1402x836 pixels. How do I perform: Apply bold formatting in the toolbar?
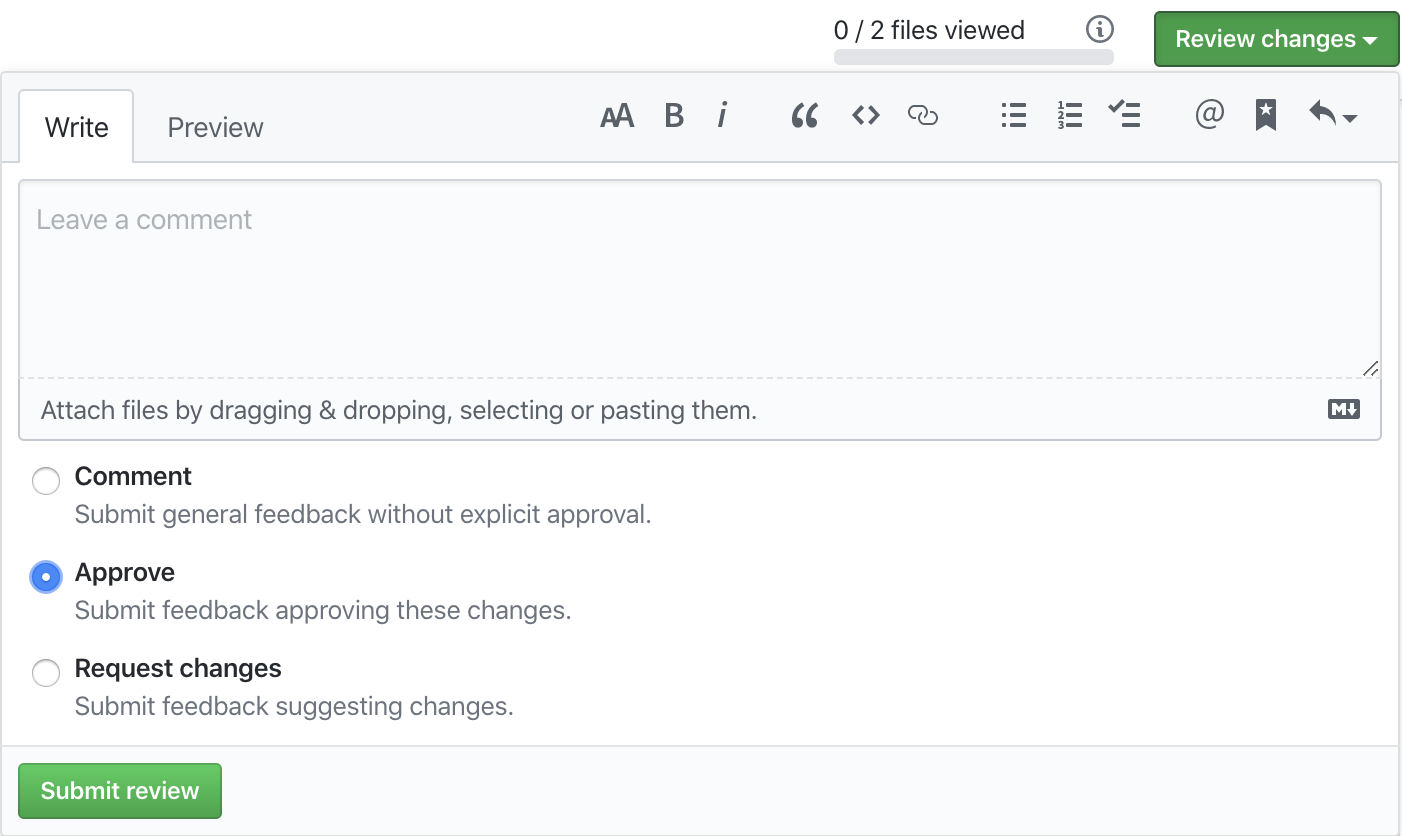point(673,115)
